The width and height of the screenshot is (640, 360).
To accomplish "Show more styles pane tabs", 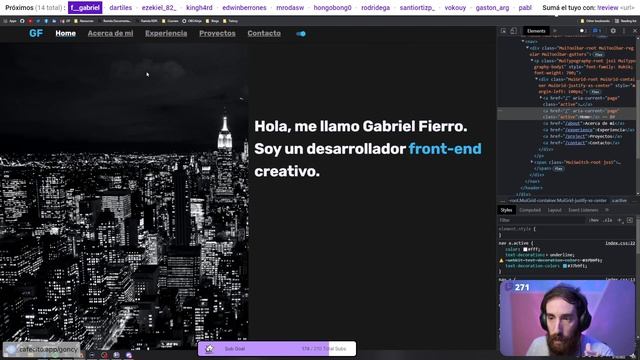I will pyautogui.click(x=607, y=210).
